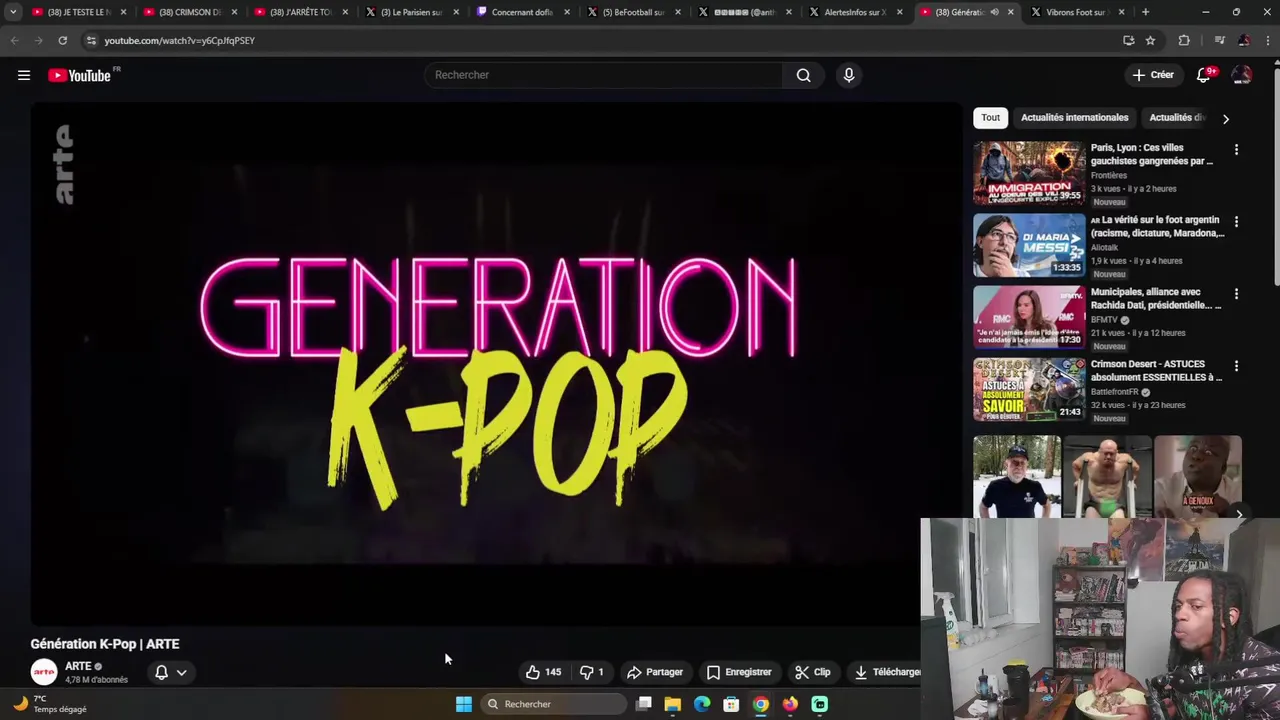The image size is (1280, 720).
Task: Show more filter chips with arrow
Action: (1226, 118)
